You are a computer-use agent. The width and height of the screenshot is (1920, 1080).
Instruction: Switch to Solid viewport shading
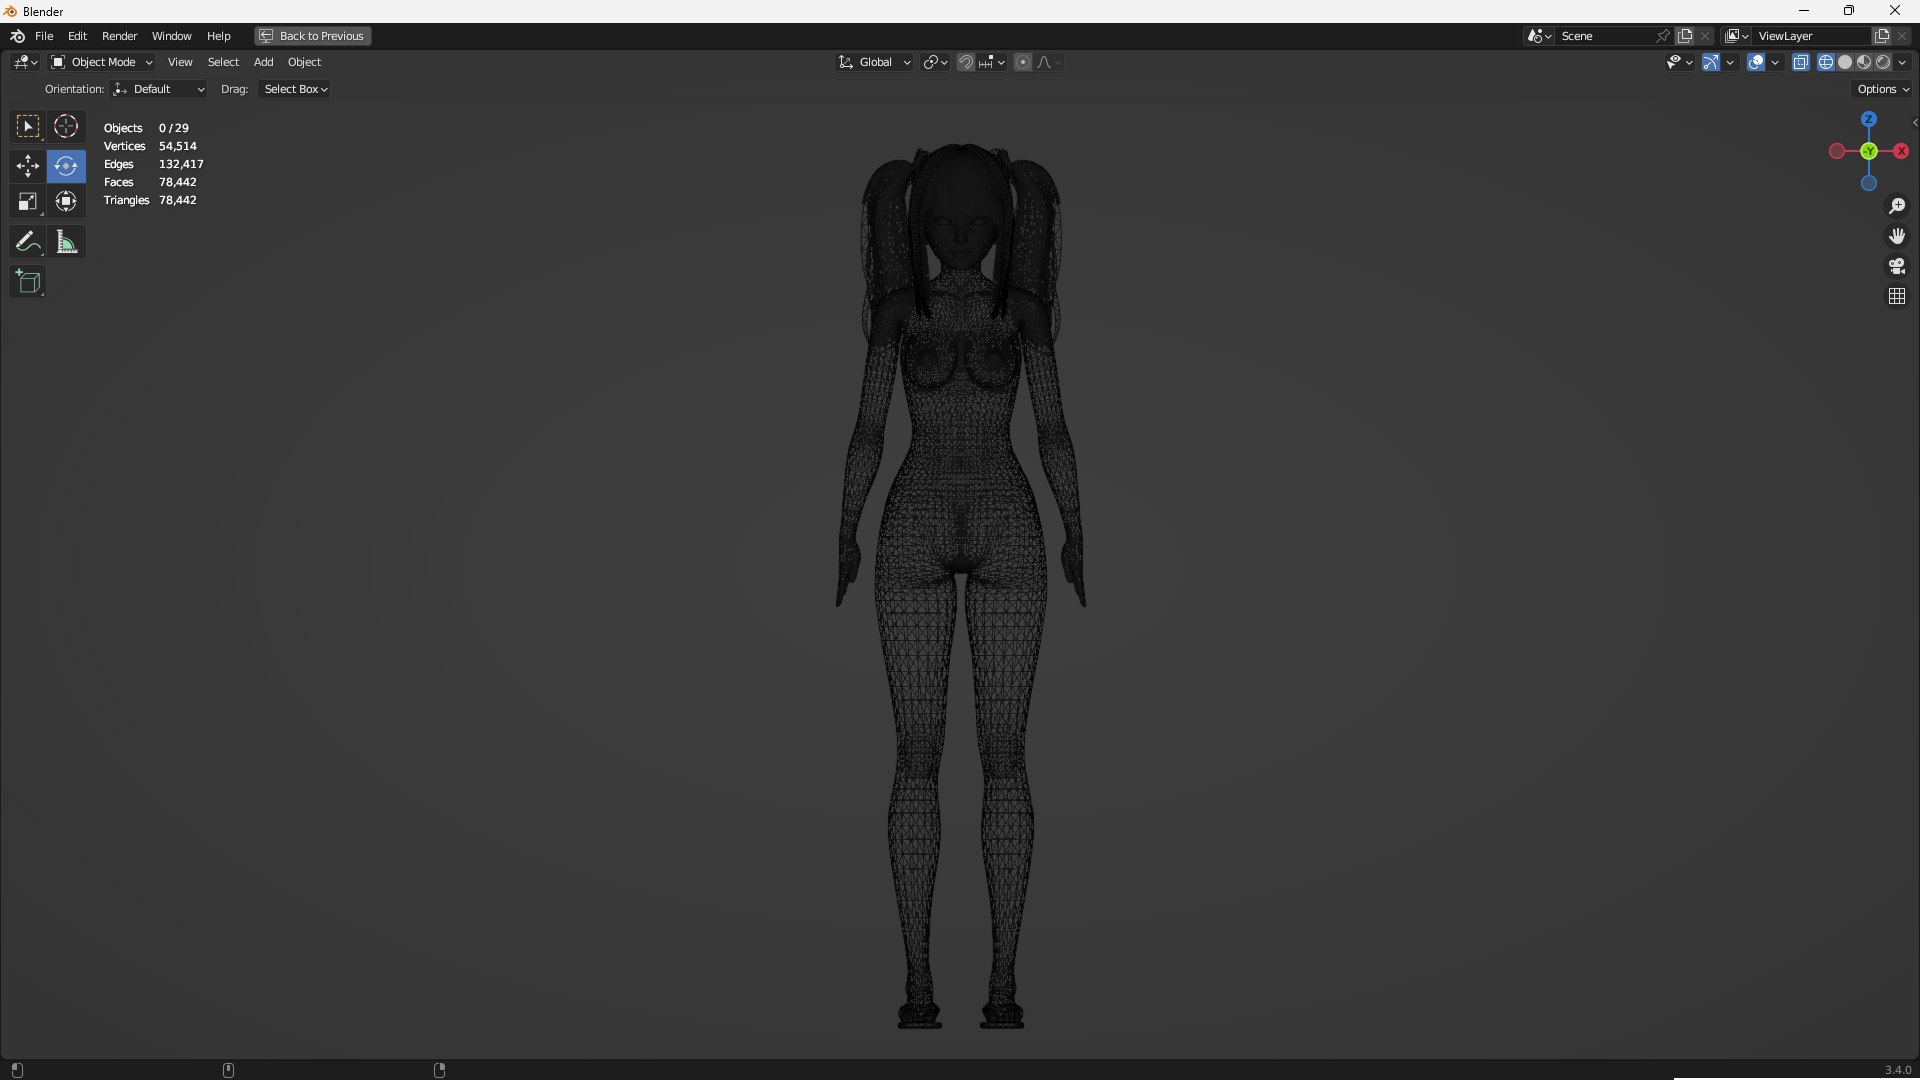(1845, 62)
